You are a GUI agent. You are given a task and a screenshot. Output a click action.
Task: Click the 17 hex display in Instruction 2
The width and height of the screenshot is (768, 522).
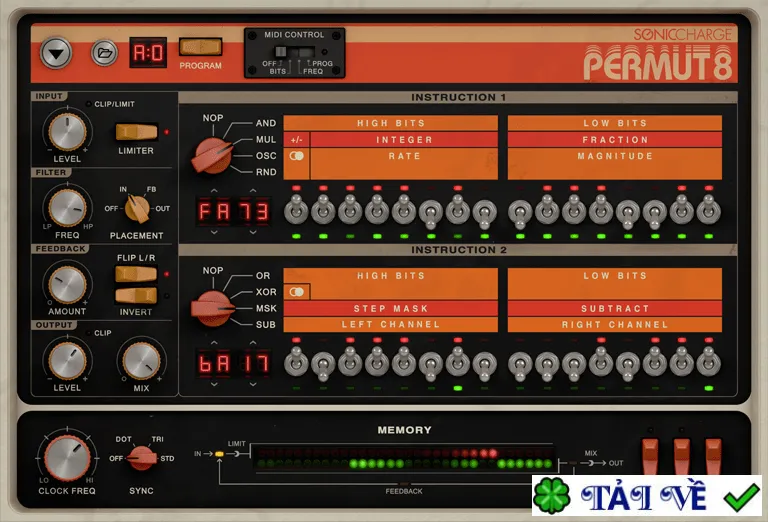253,364
